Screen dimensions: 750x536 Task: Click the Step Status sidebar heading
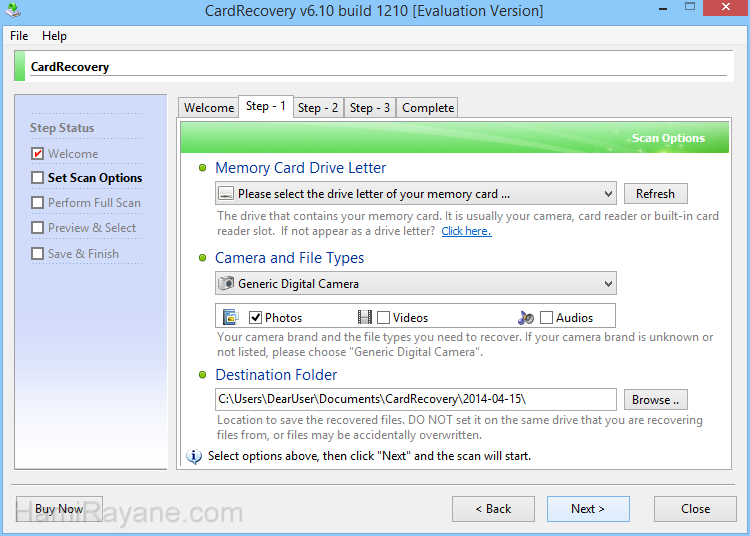62,128
